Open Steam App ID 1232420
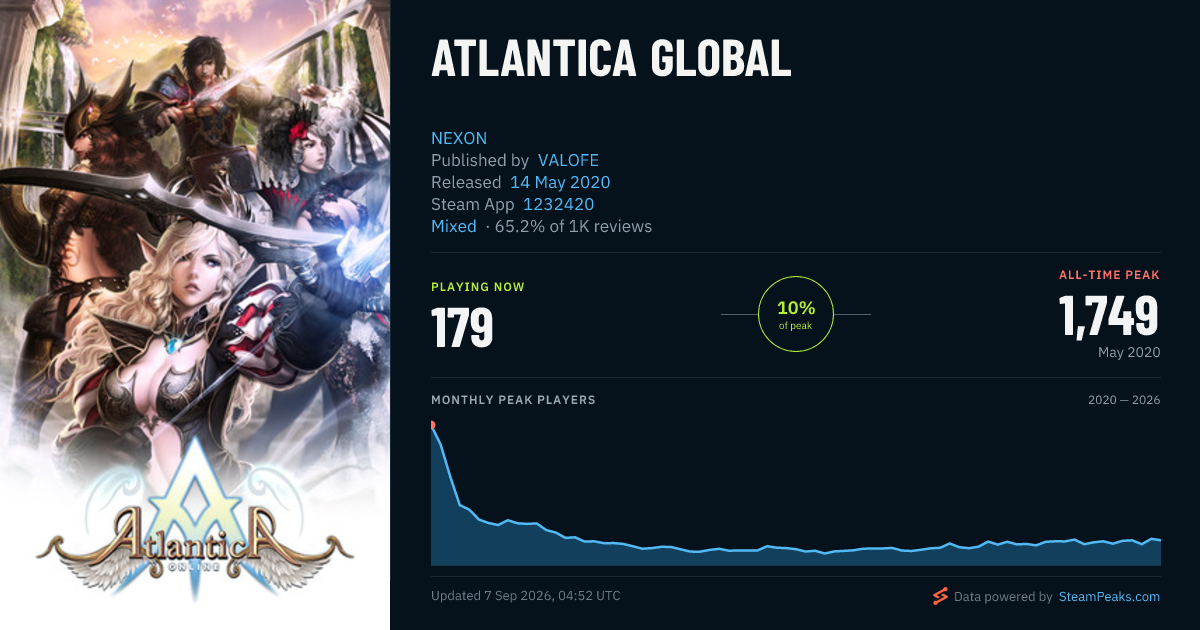The width and height of the screenshot is (1200, 630). (559, 204)
